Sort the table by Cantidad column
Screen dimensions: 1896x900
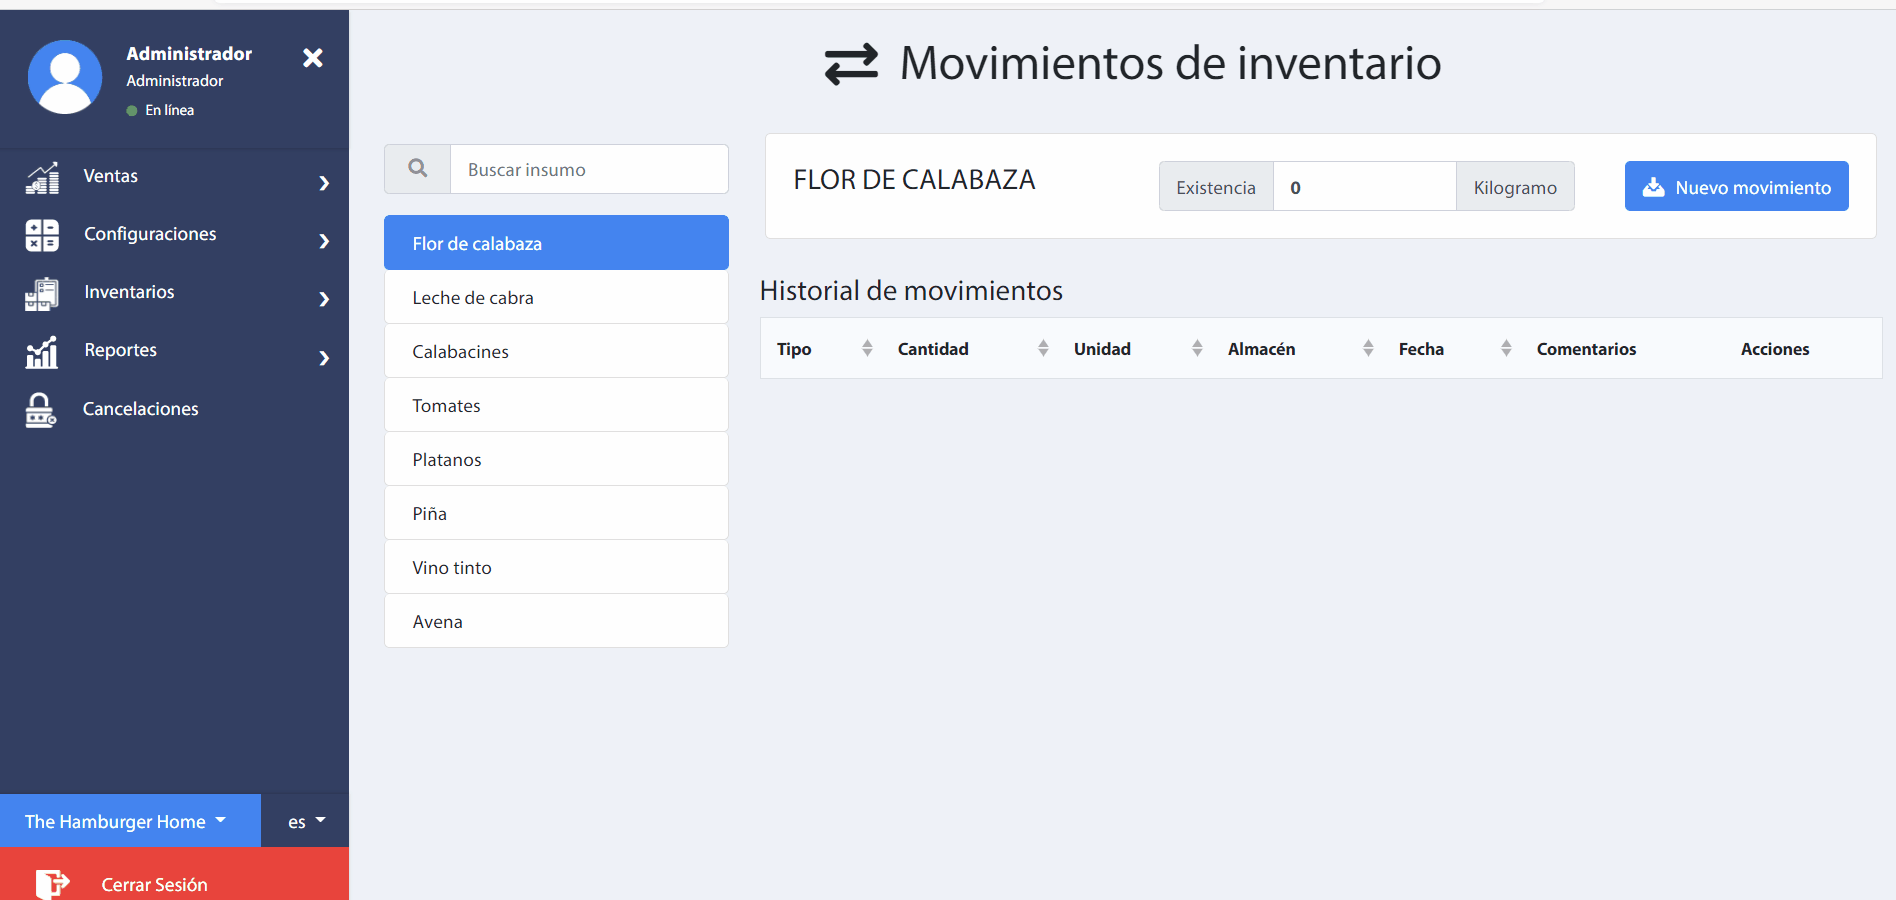(1043, 348)
